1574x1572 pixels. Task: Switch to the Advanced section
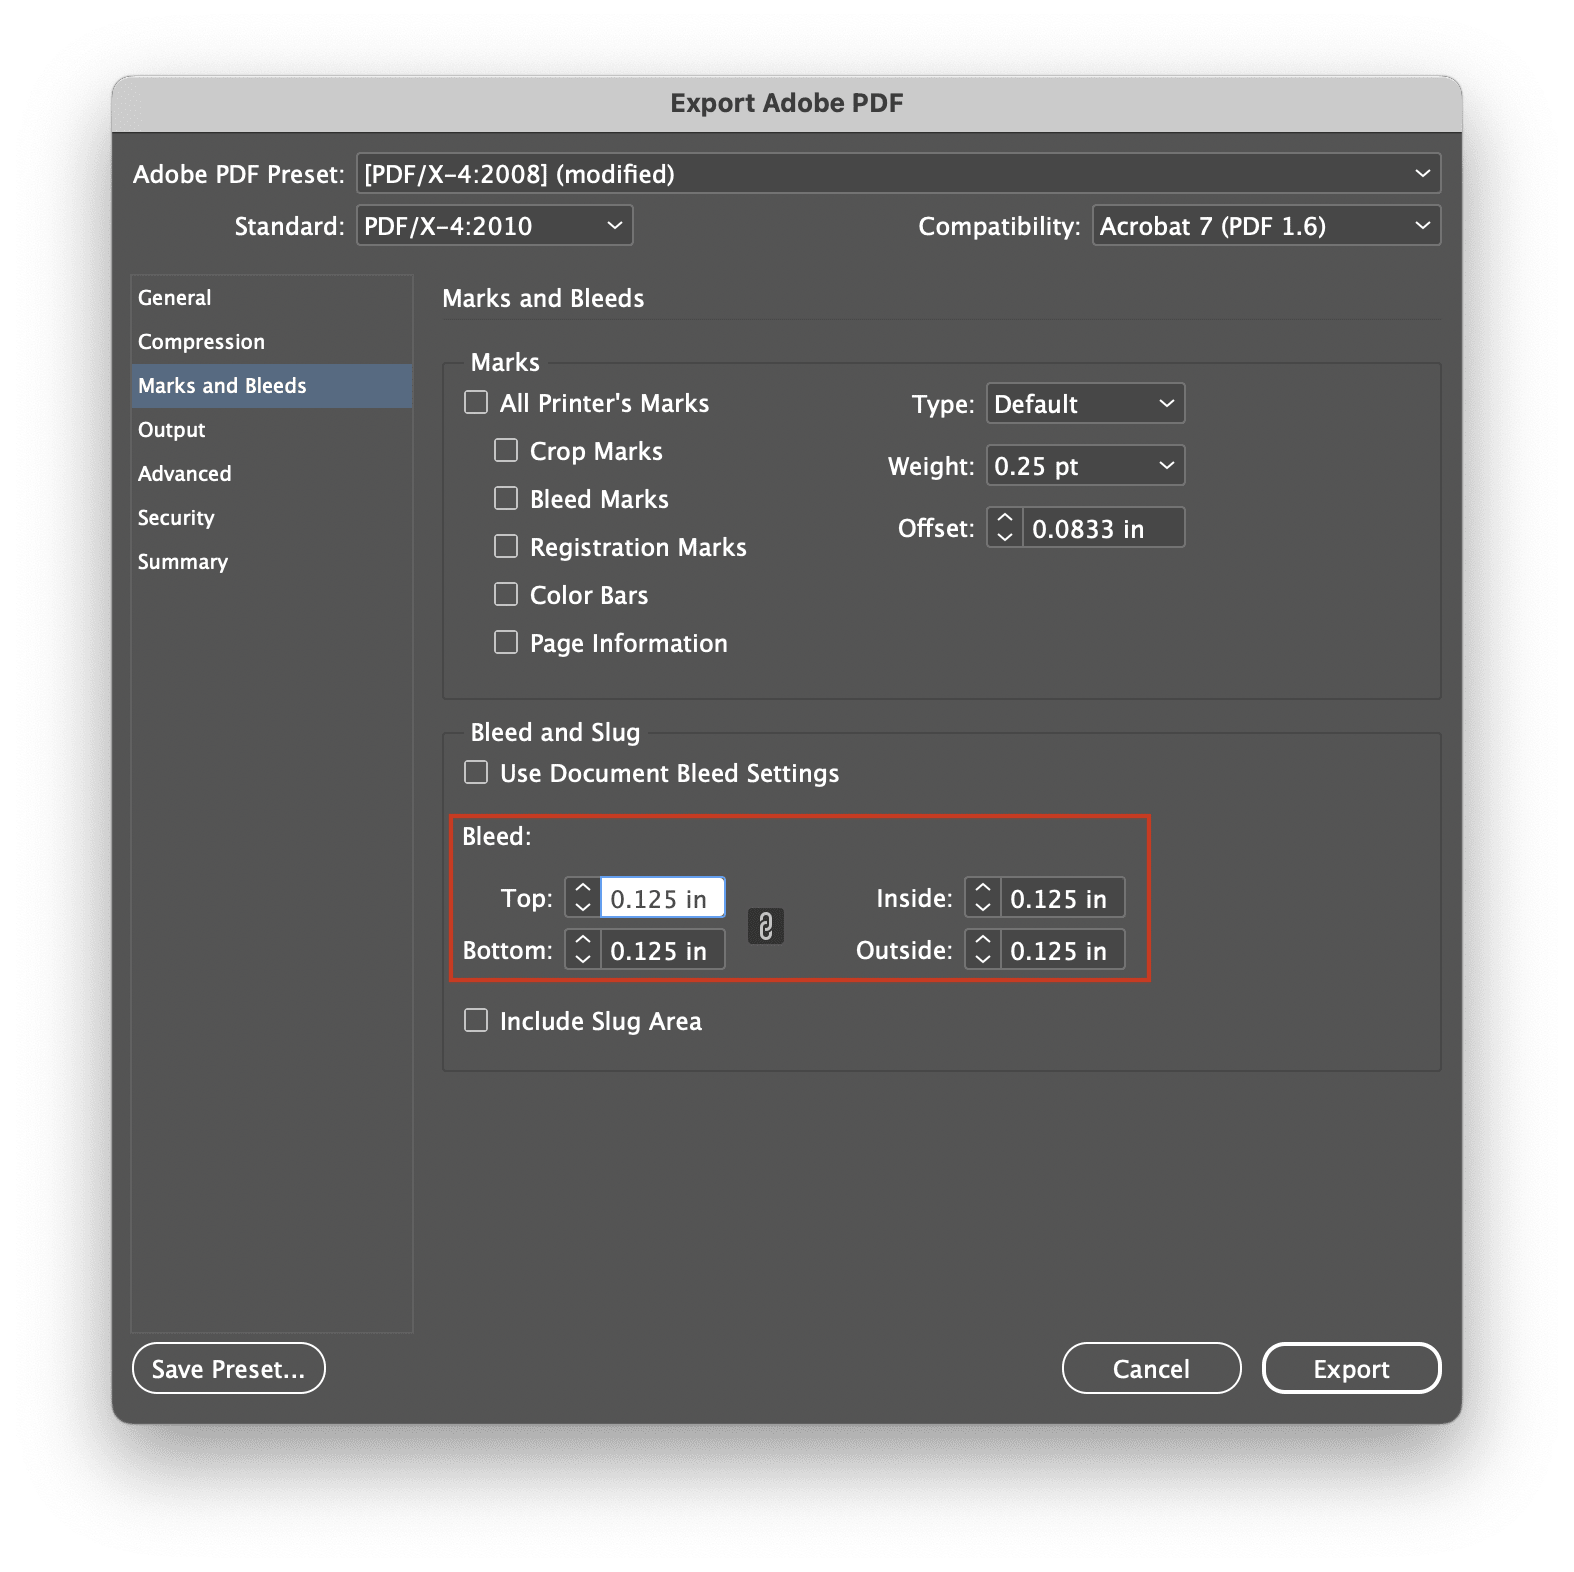pos(271,473)
